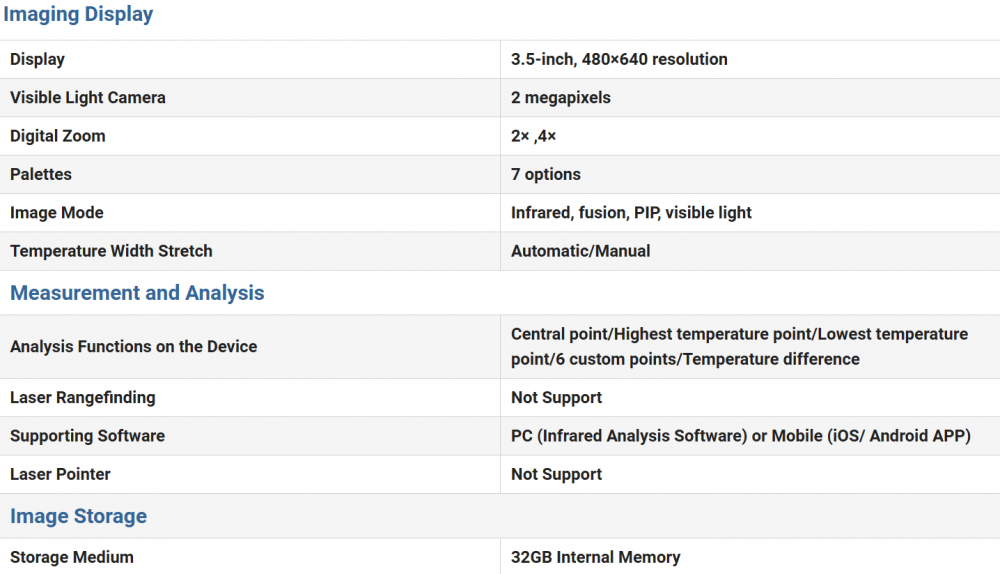
Task: Click the Measurement and Analysis heading
Action: point(137,293)
